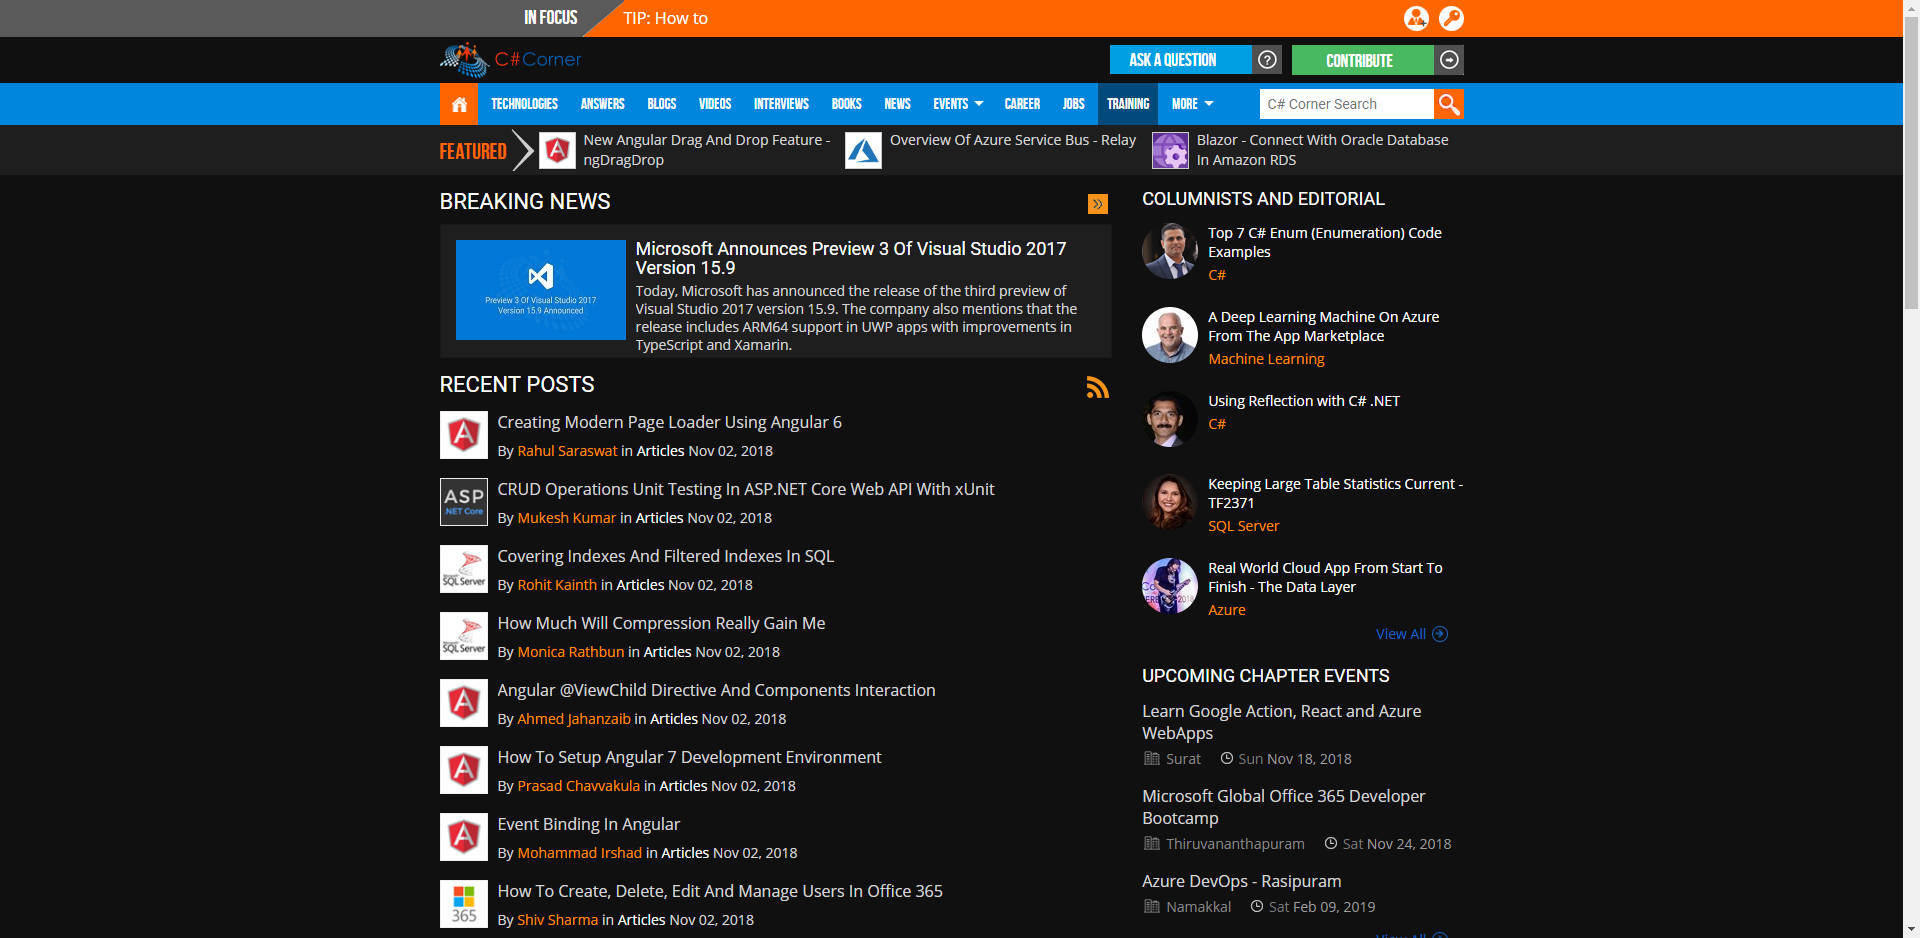The width and height of the screenshot is (1920, 938).
Task: Select the Training tab
Action: [1128, 104]
